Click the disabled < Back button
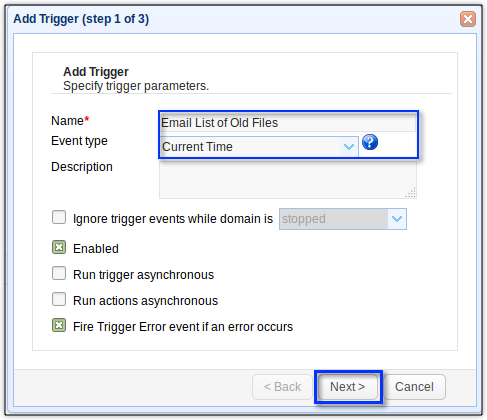Image resolution: width=487 pixels, height=420 pixels. [x=282, y=387]
